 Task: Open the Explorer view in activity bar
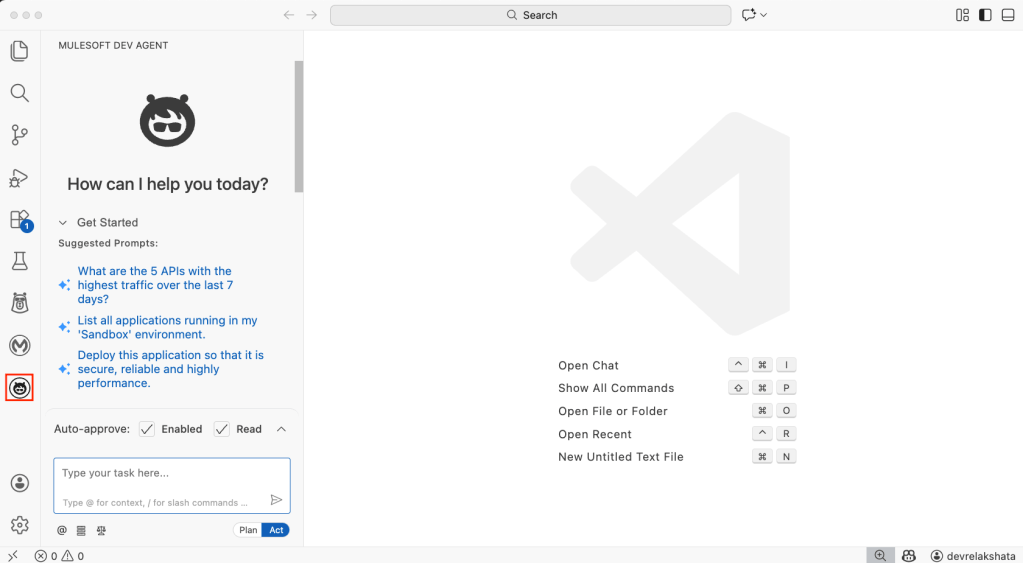(19, 51)
